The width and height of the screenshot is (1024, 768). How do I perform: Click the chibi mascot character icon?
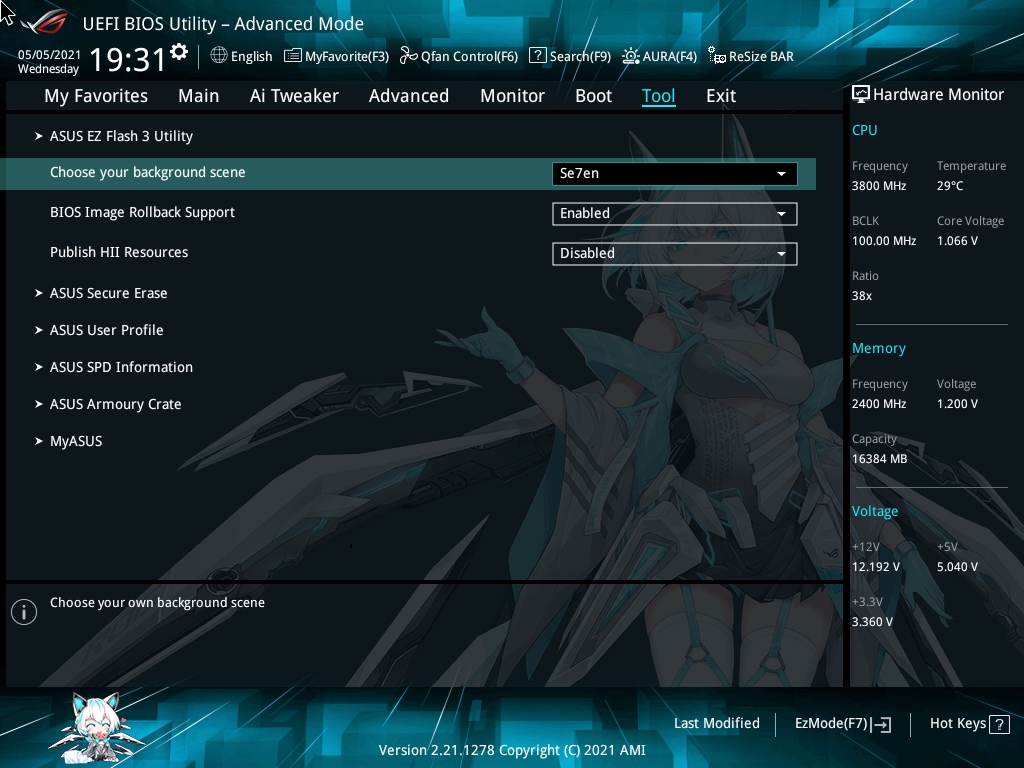[99, 728]
